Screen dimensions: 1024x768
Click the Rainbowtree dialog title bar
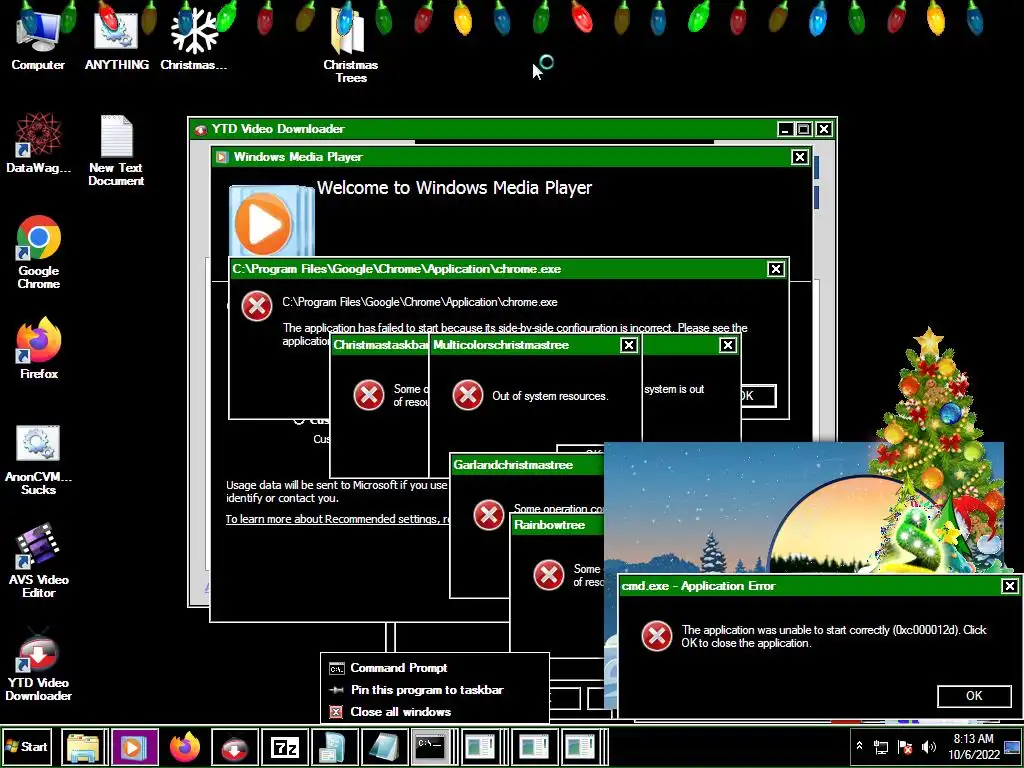pyautogui.click(x=556, y=525)
